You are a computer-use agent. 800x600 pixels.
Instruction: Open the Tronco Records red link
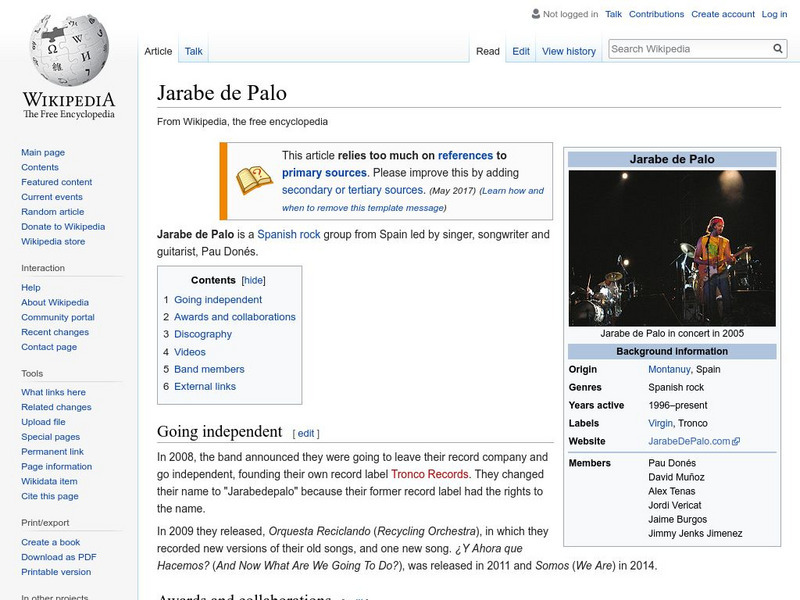coord(429,474)
